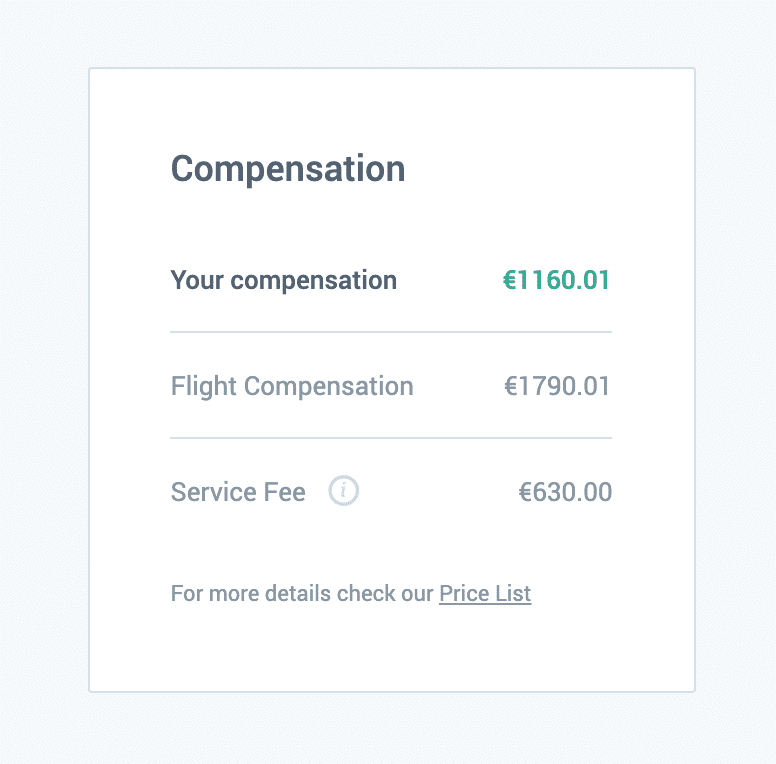Click the euro sign of the €630.00 fee
The height and width of the screenshot is (764, 776).
click(x=525, y=492)
